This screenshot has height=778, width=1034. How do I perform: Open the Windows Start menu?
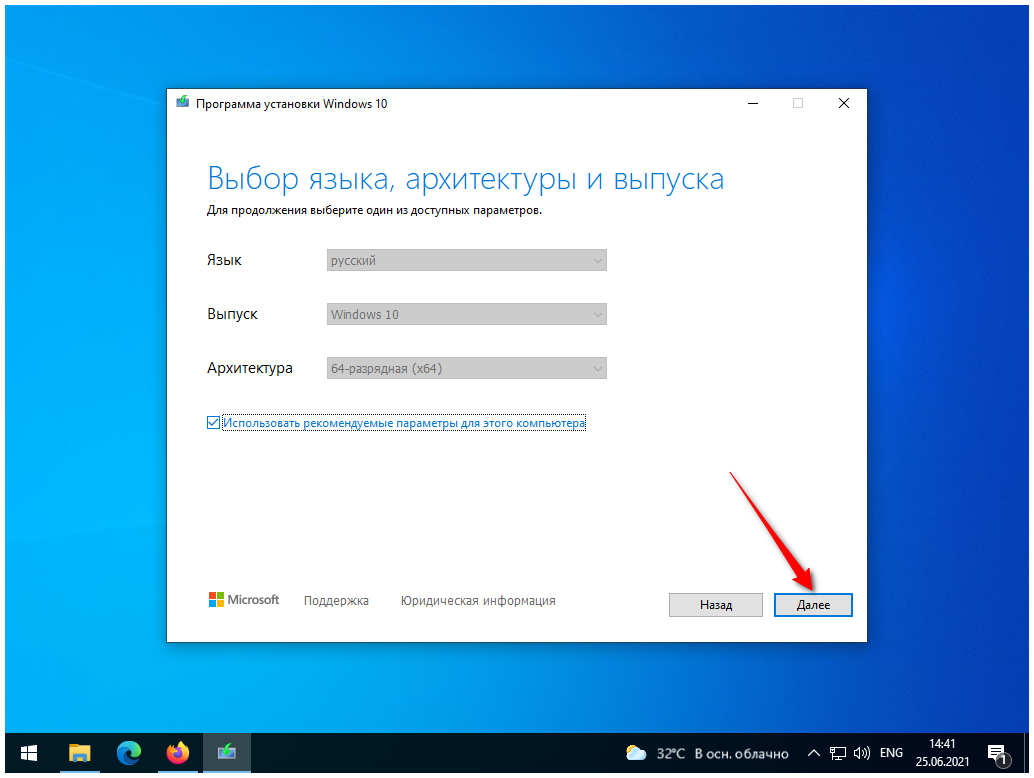28,752
